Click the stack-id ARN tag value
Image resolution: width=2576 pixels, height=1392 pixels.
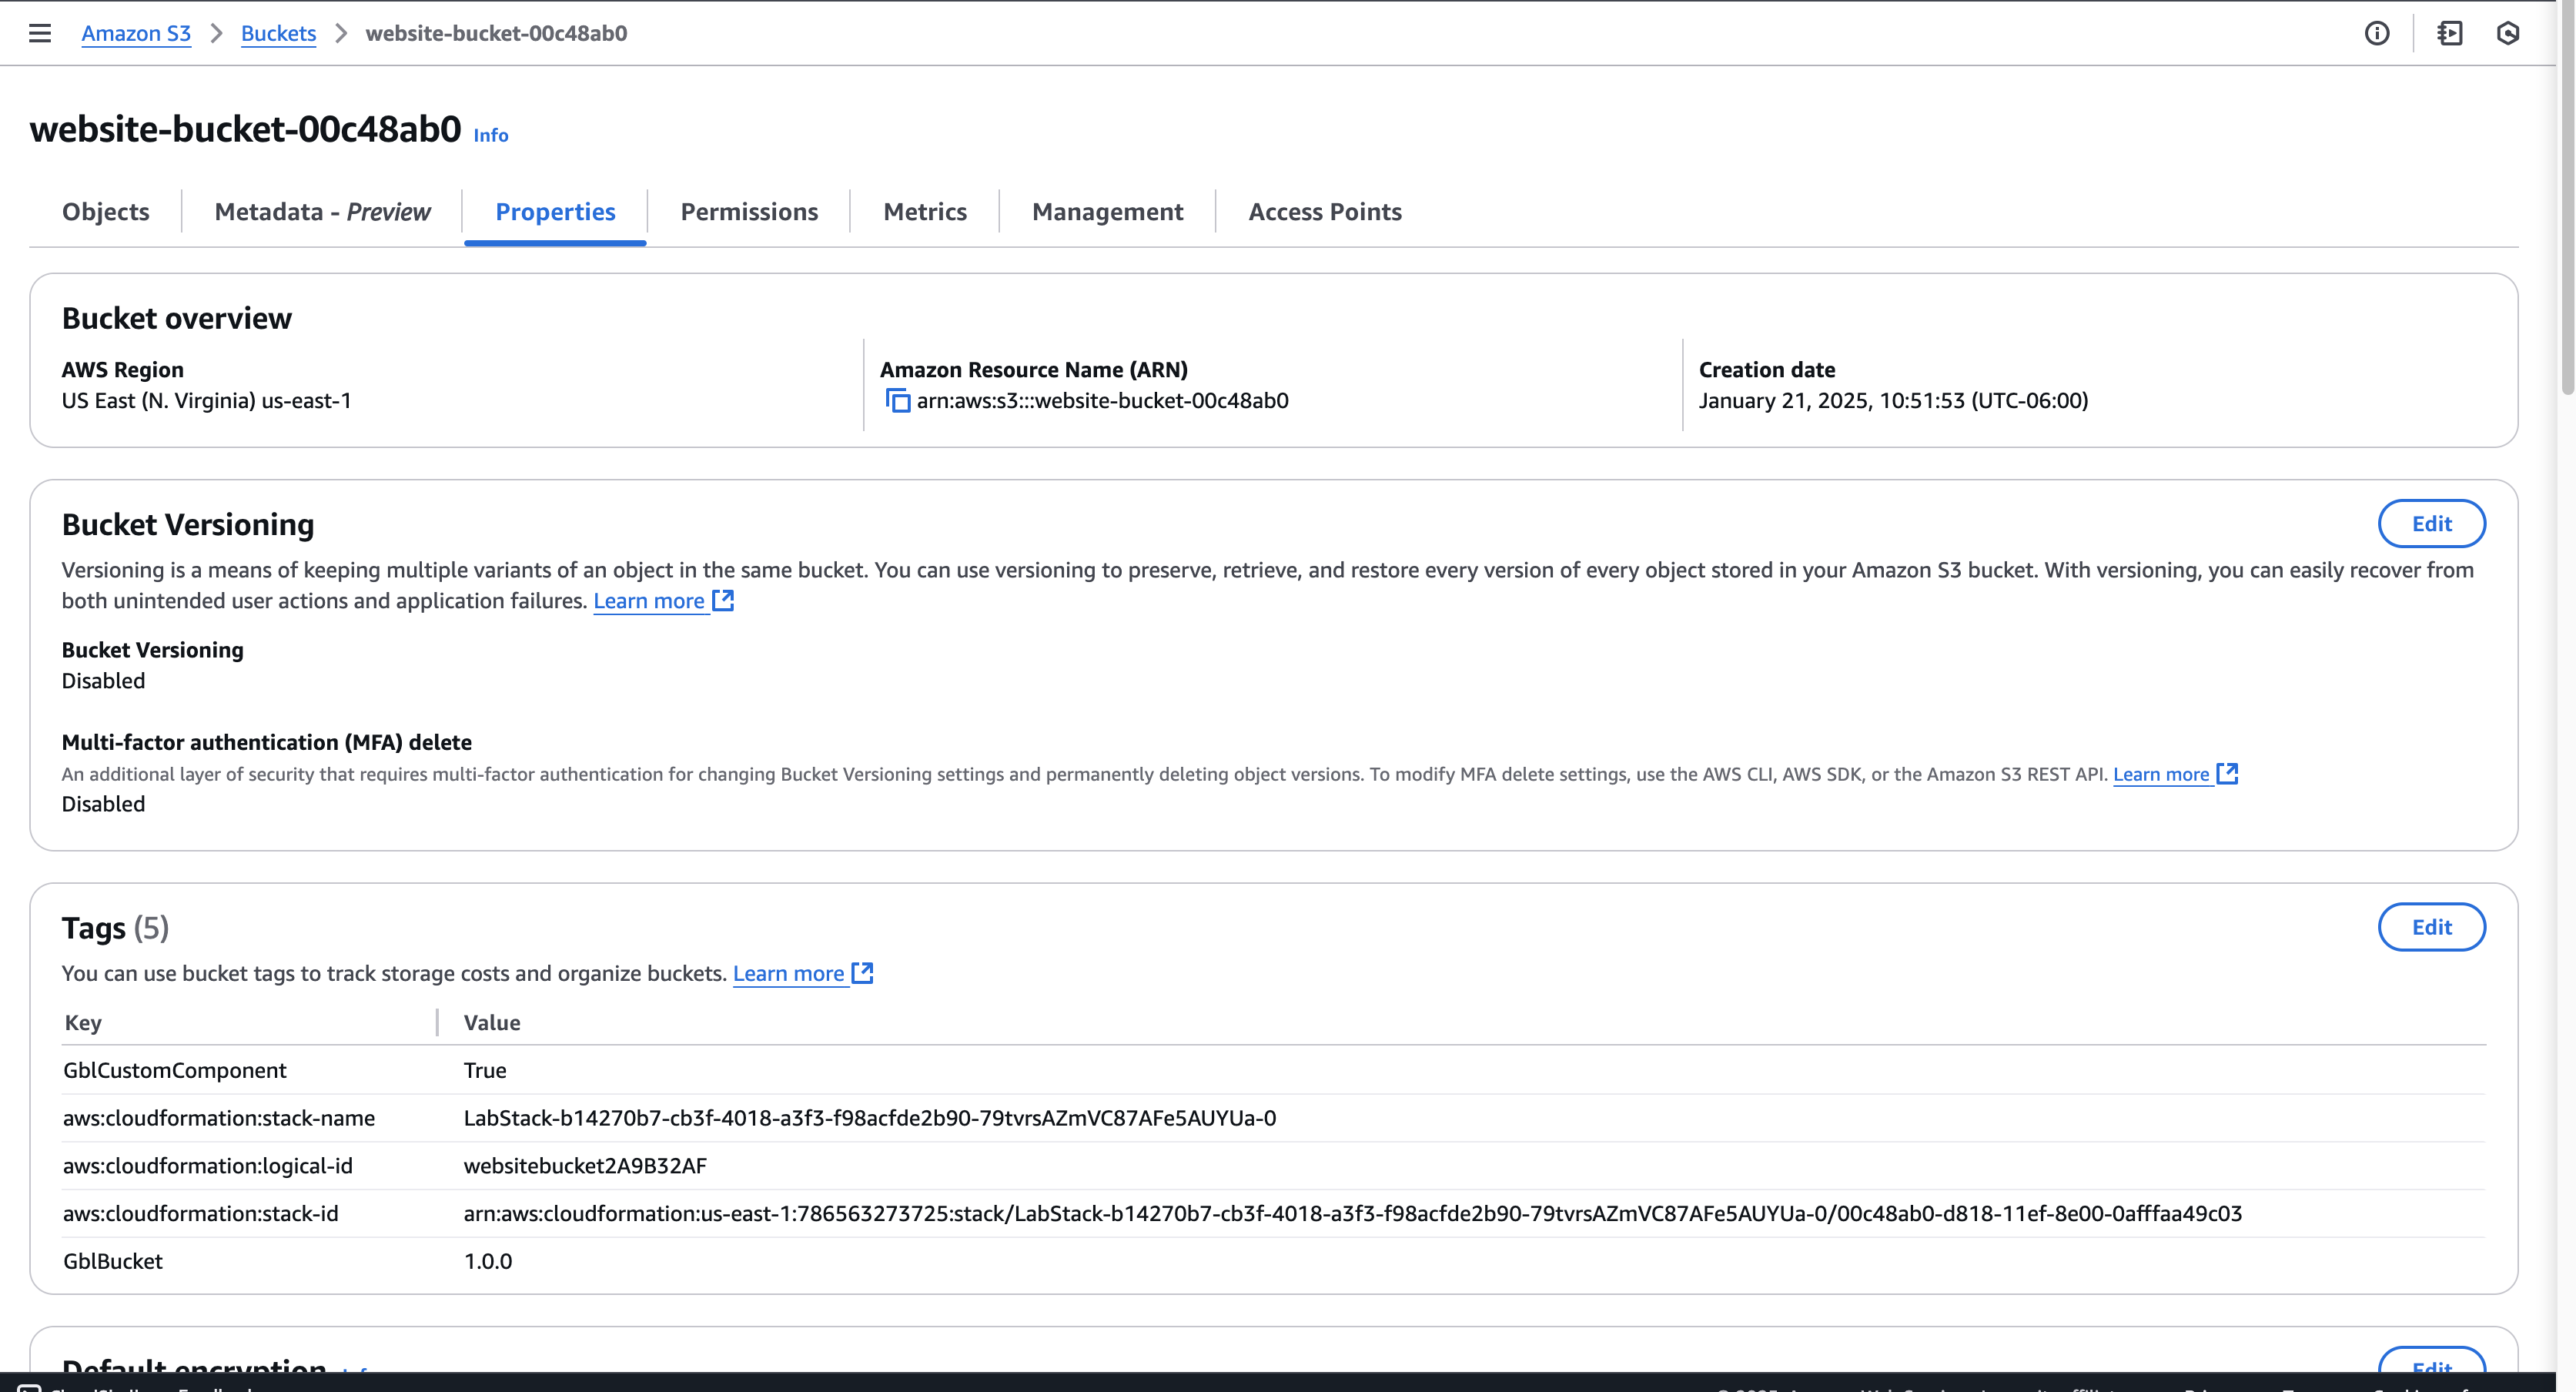click(1353, 1213)
